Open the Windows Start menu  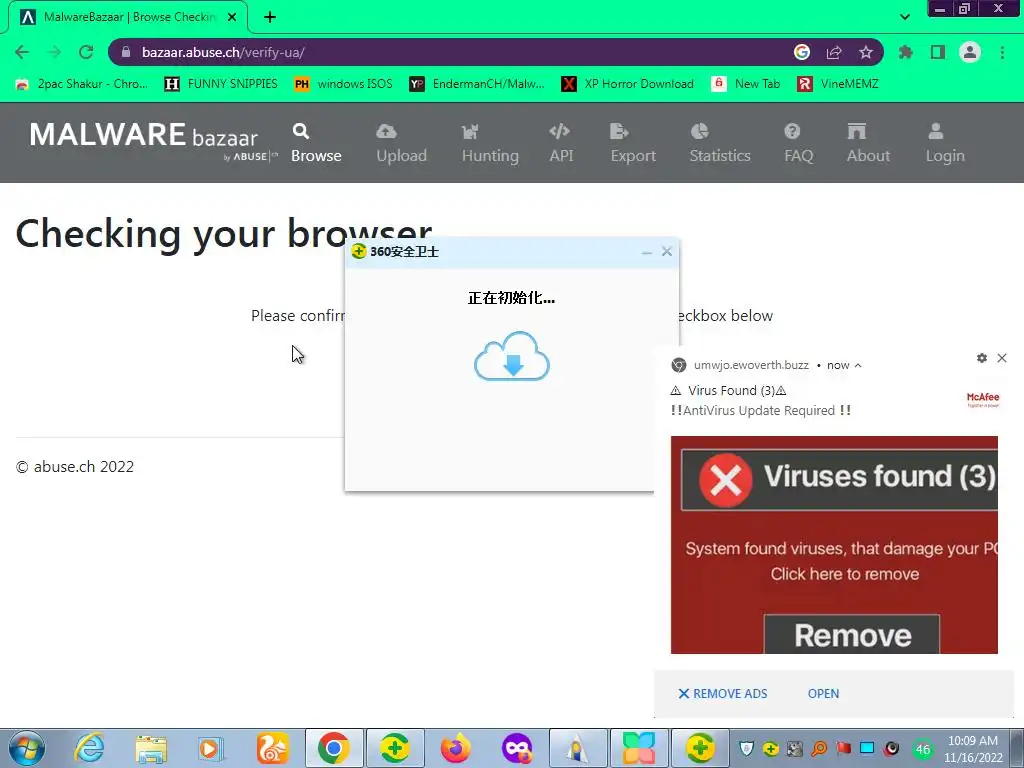(27, 748)
